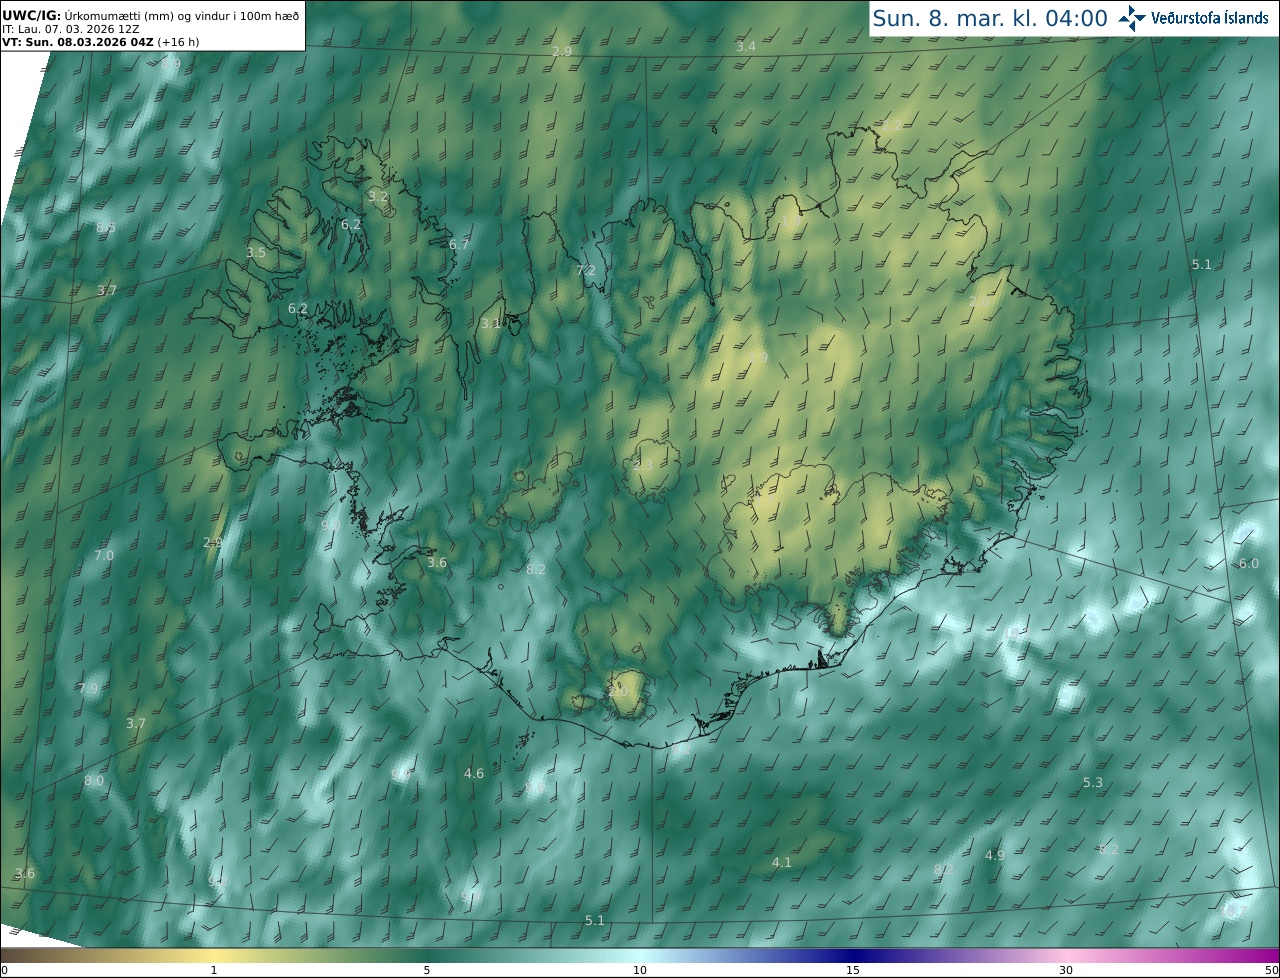Viewport: 1280px width, 978px height.
Task: Click the colorbar tick label 50
Action: coord(1271,970)
